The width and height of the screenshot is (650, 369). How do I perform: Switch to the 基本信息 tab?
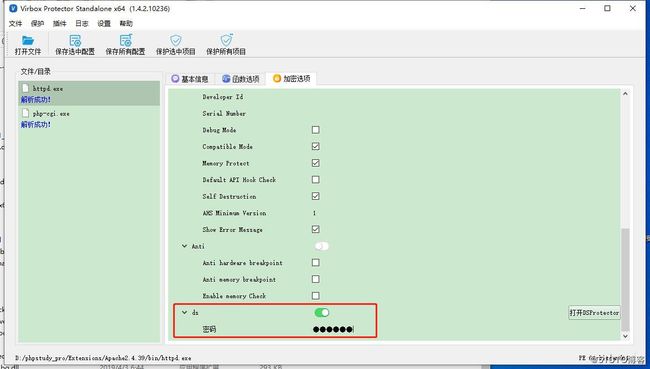point(190,79)
